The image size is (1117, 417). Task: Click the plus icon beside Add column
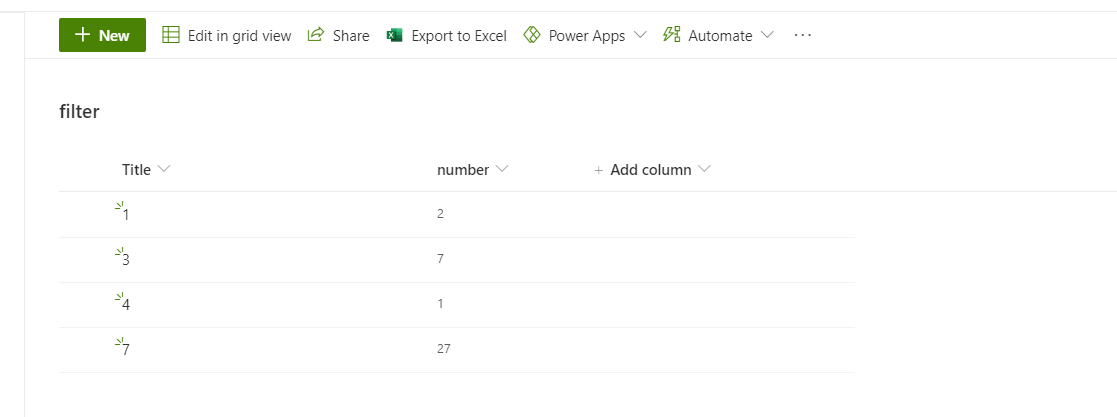[x=599, y=170]
